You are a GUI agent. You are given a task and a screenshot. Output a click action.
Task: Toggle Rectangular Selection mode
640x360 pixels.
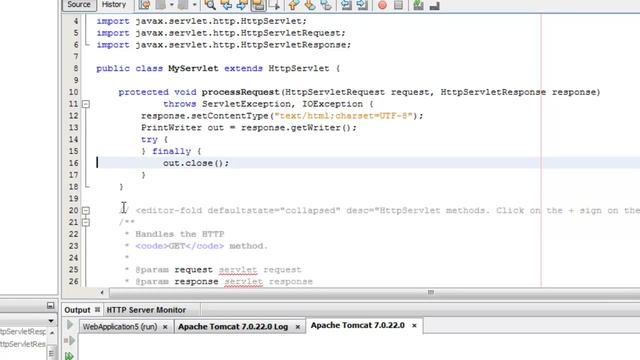click(274, 5)
